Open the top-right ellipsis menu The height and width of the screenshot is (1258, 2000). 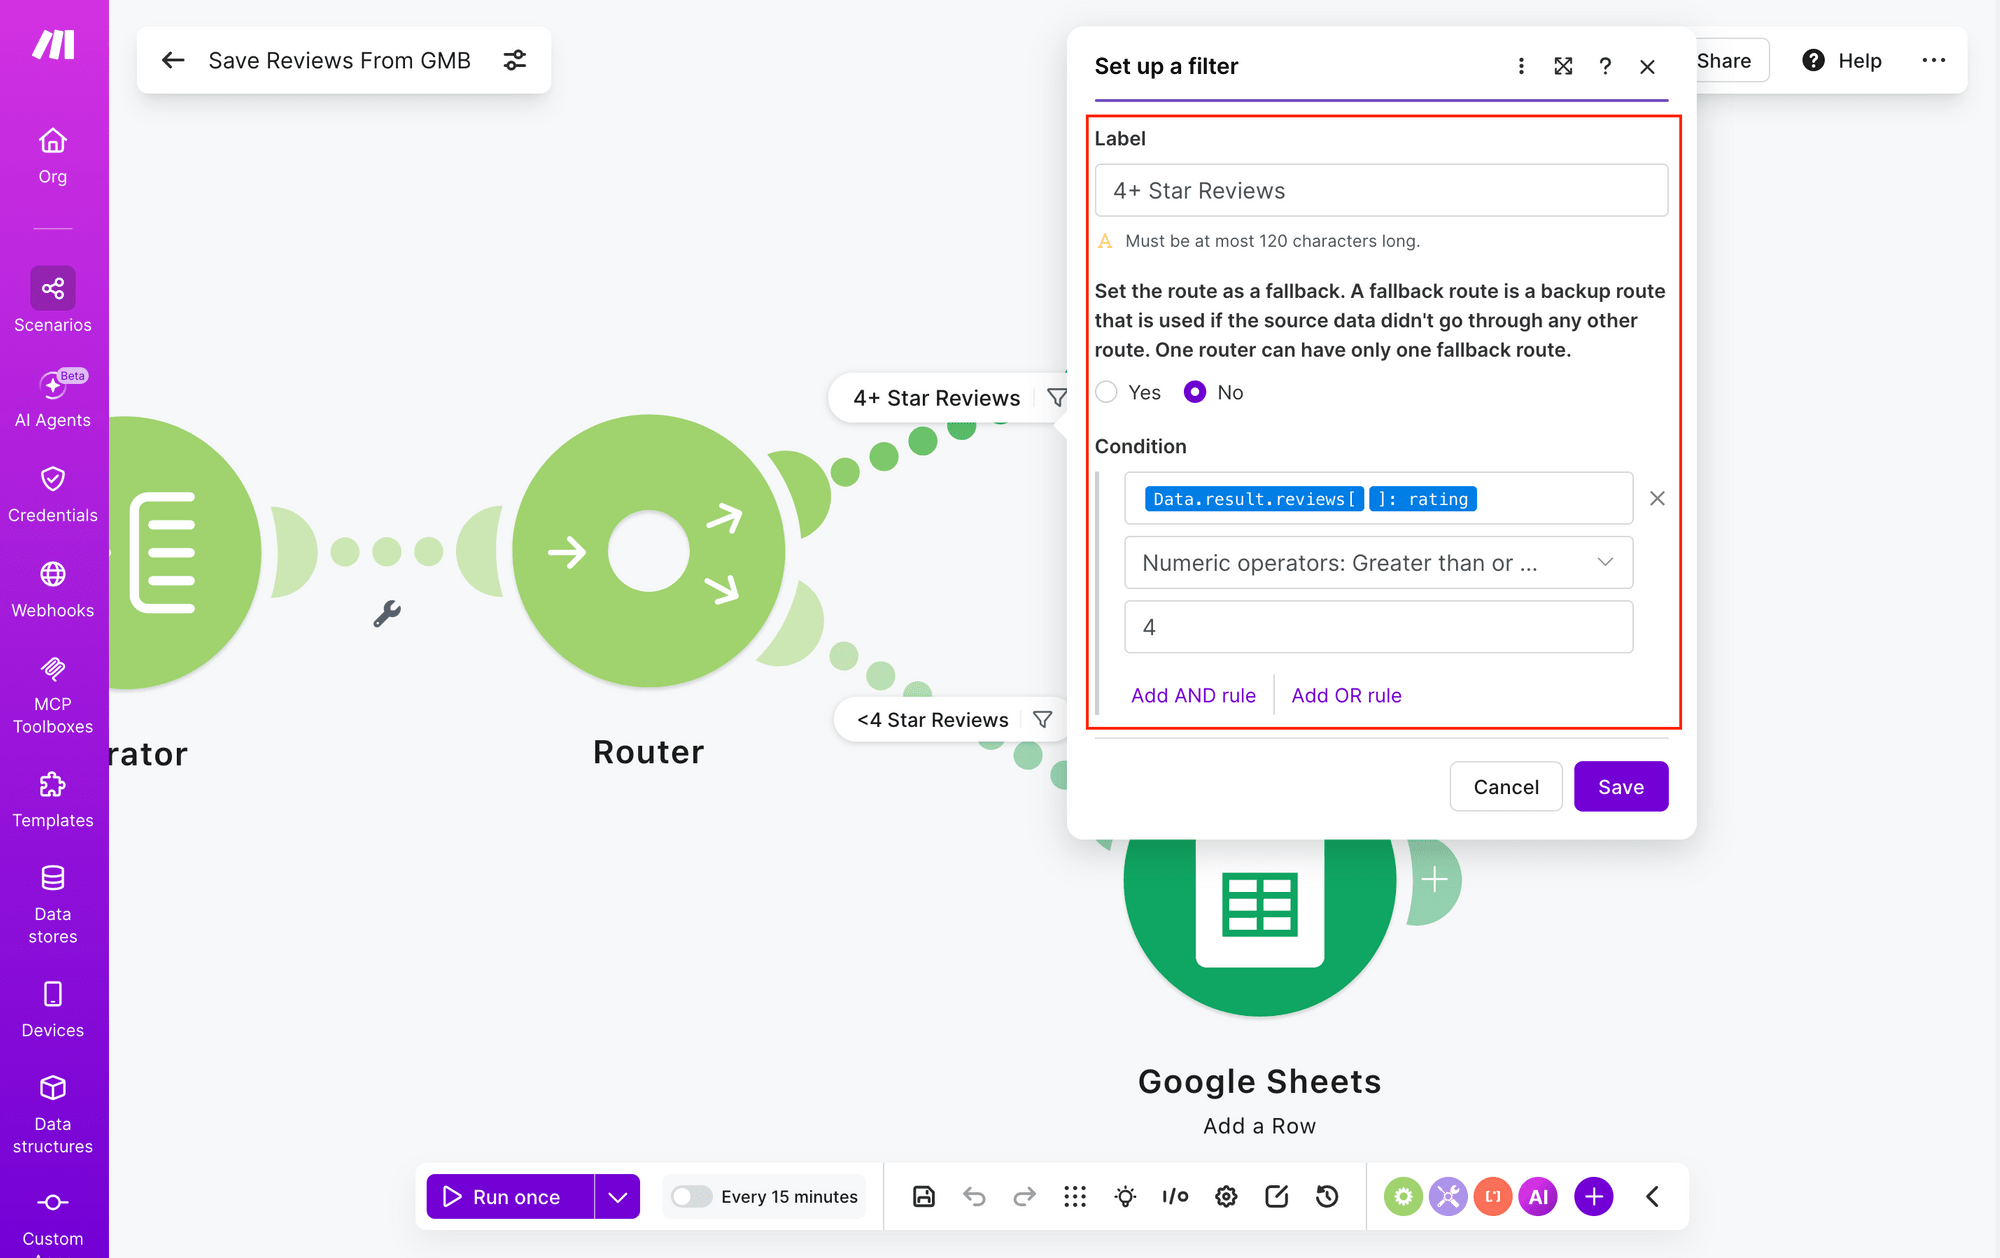tap(1934, 60)
